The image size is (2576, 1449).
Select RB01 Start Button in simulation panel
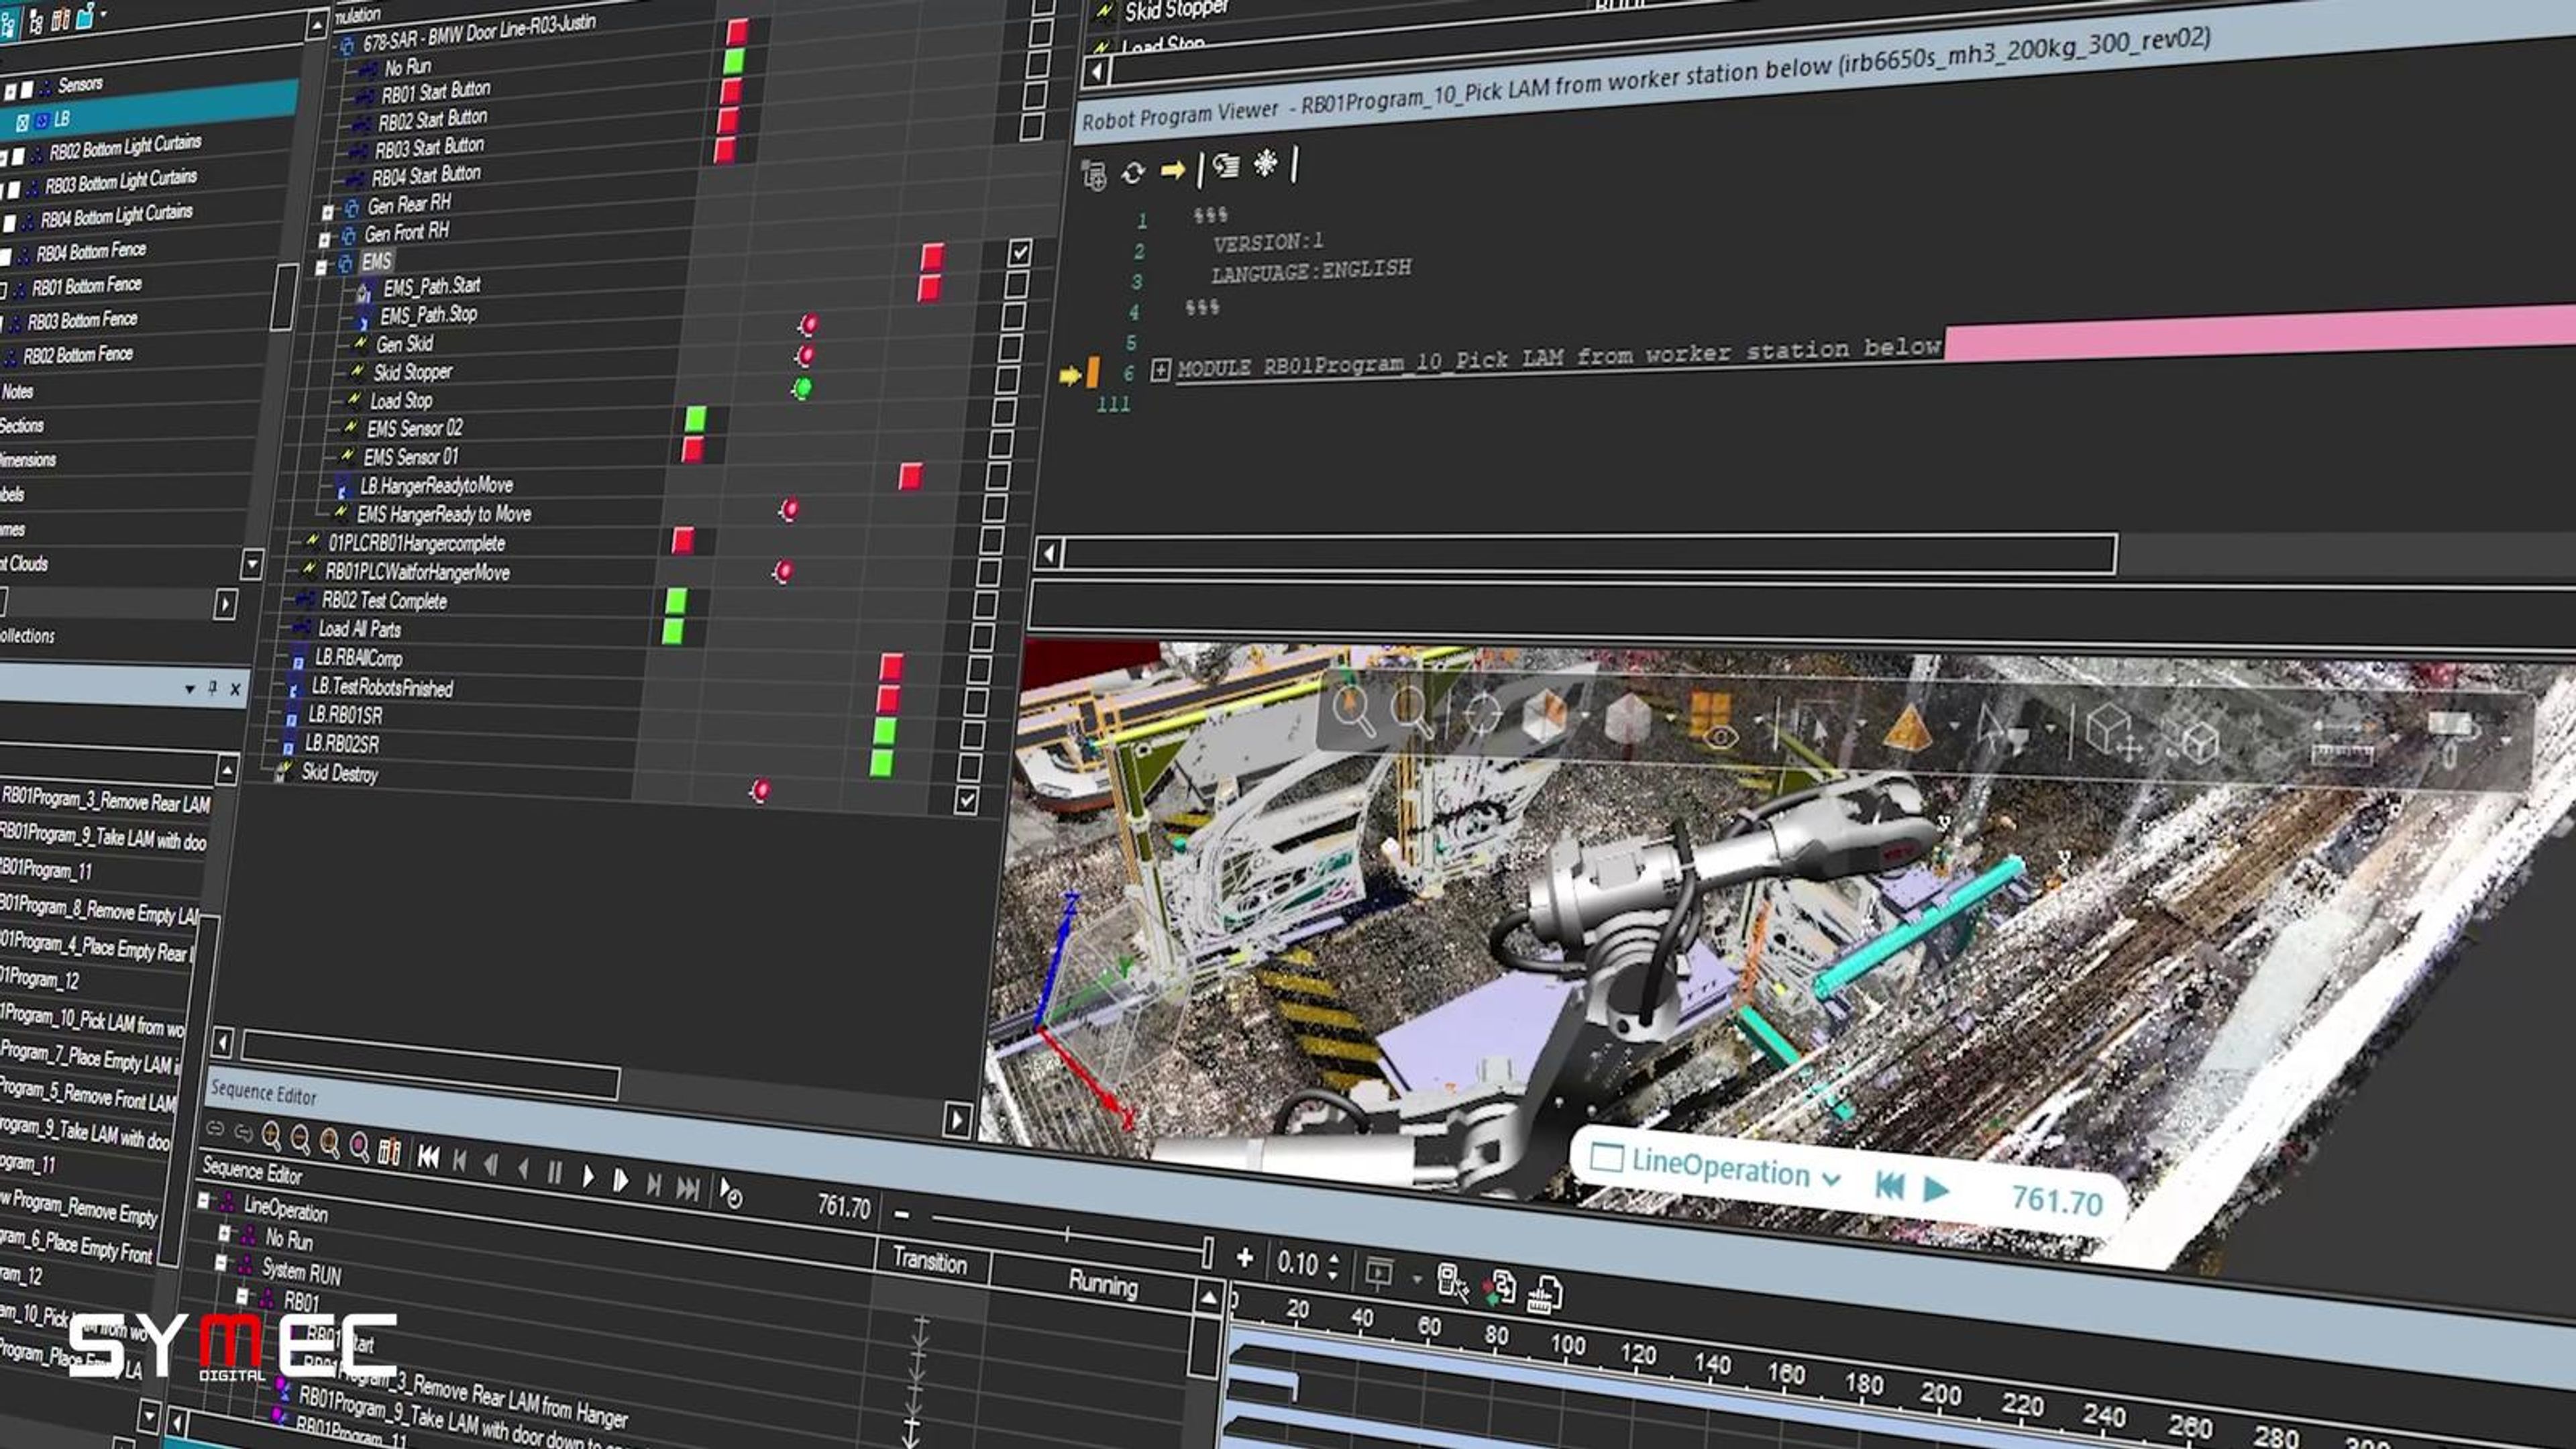click(436, 92)
